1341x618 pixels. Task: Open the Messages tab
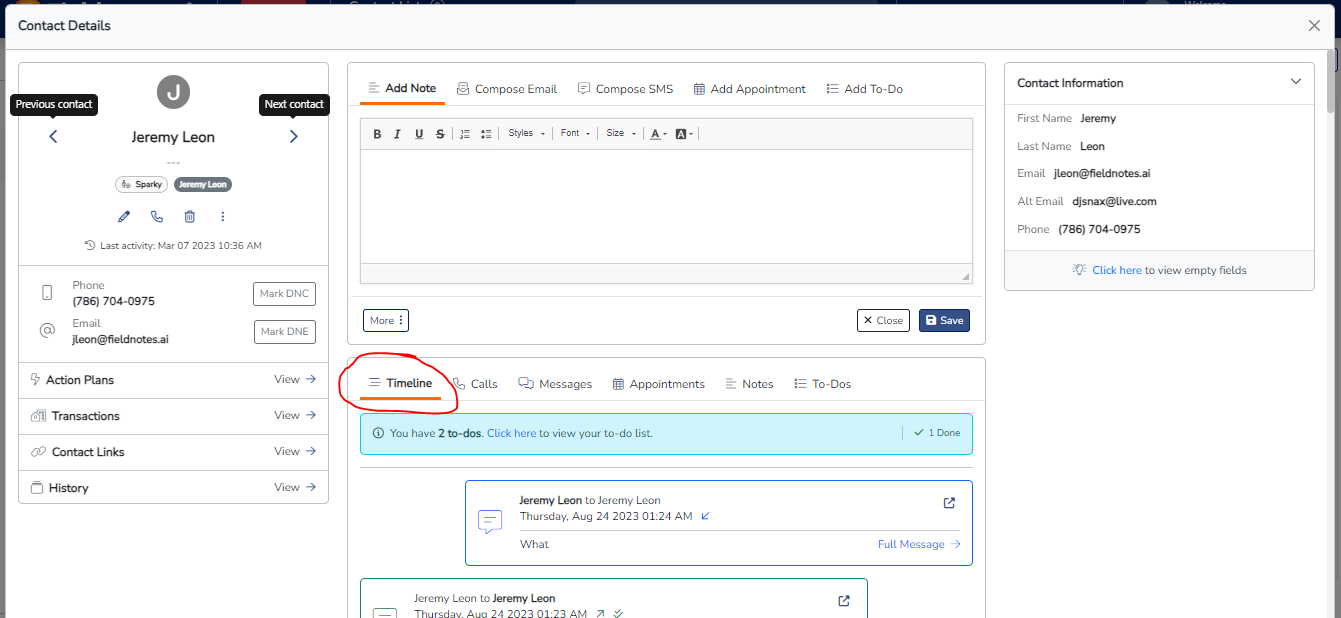tap(555, 384)
